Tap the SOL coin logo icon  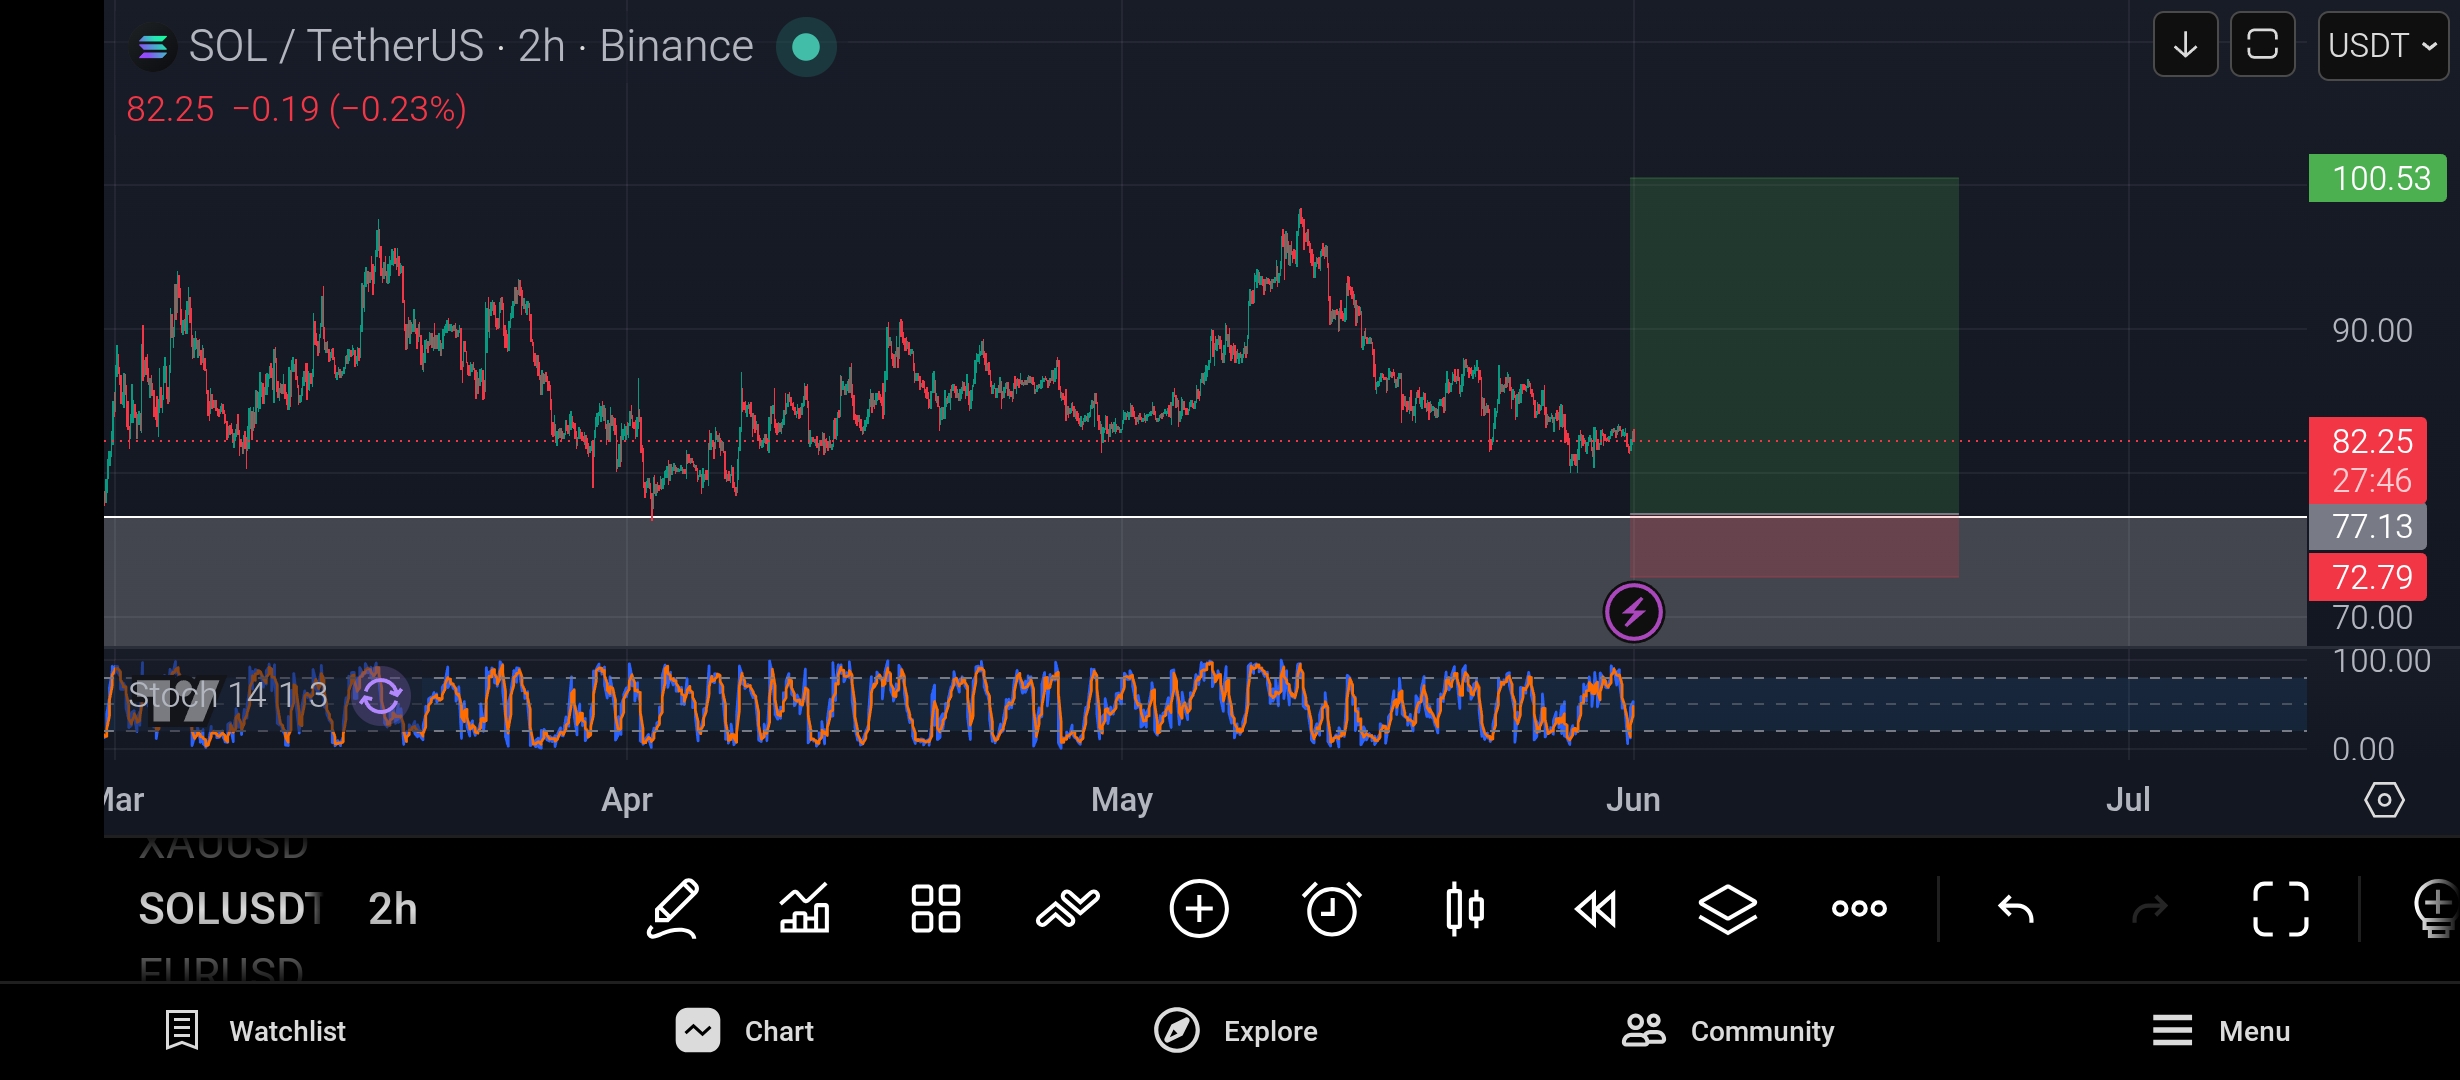[153, 47]
